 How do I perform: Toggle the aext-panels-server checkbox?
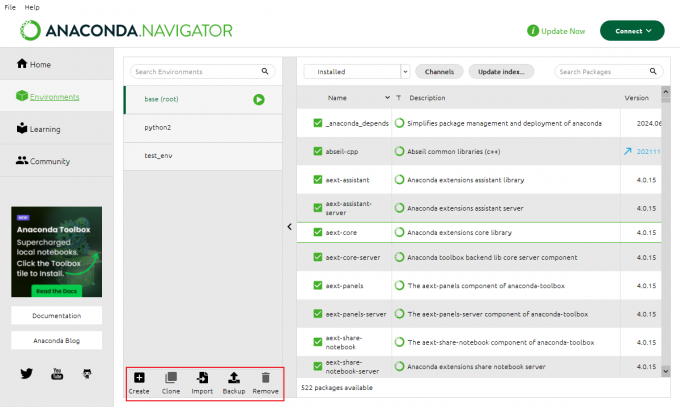pyautogui.click(x=318, y=314)
